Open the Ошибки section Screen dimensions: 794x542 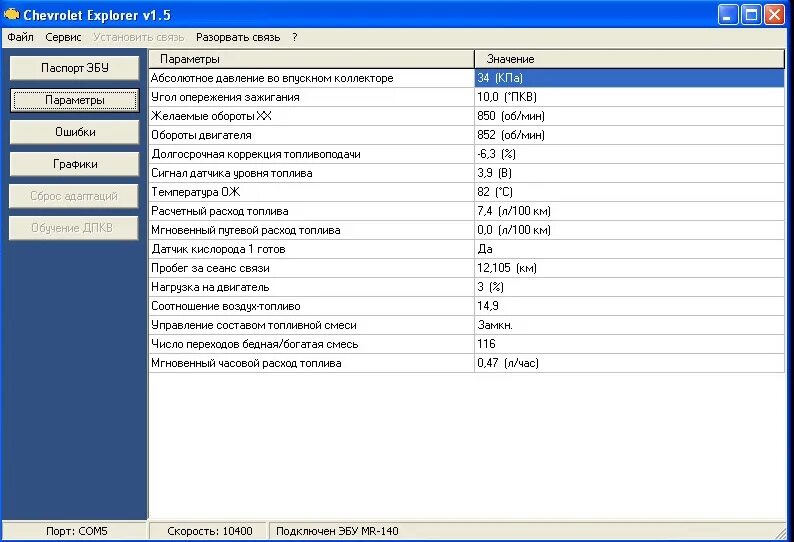74,132
